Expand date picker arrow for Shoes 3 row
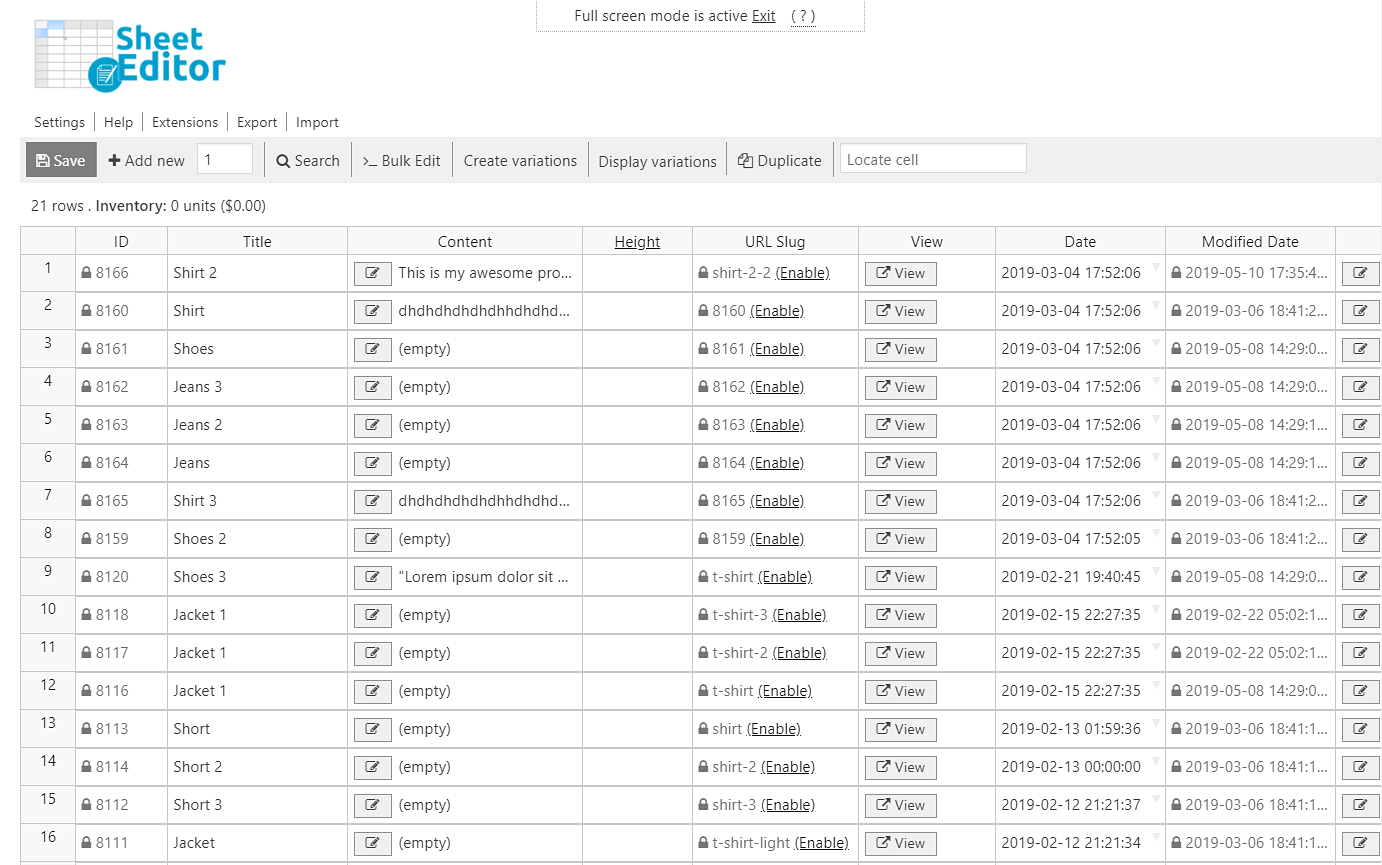The height and width of the screenshot is (865, 1382). [x=1155, y=571]
